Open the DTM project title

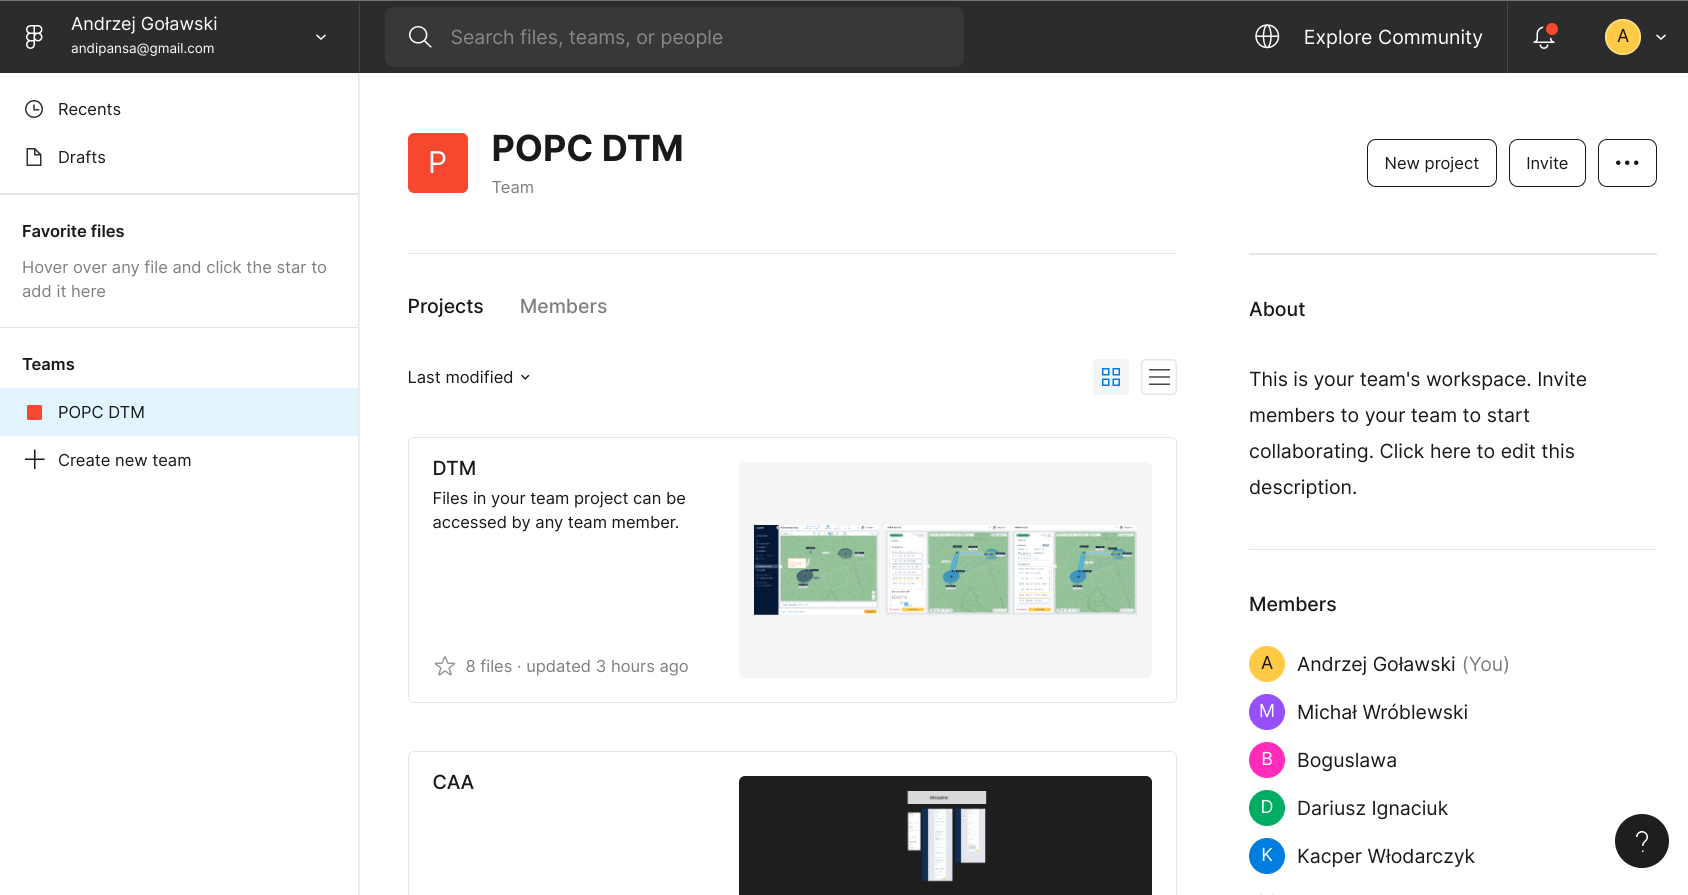tap(454, 468)
